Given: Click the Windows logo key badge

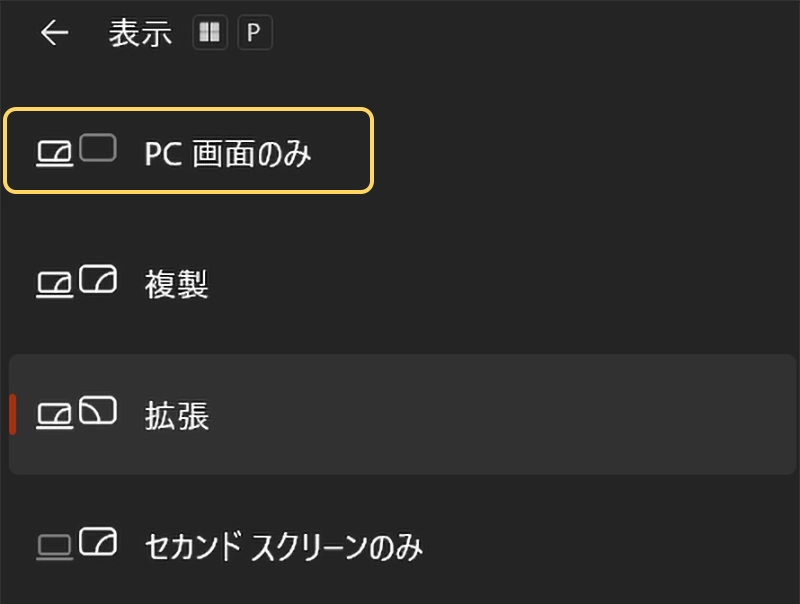Looking at the screenshot, I should pos(210,33).
